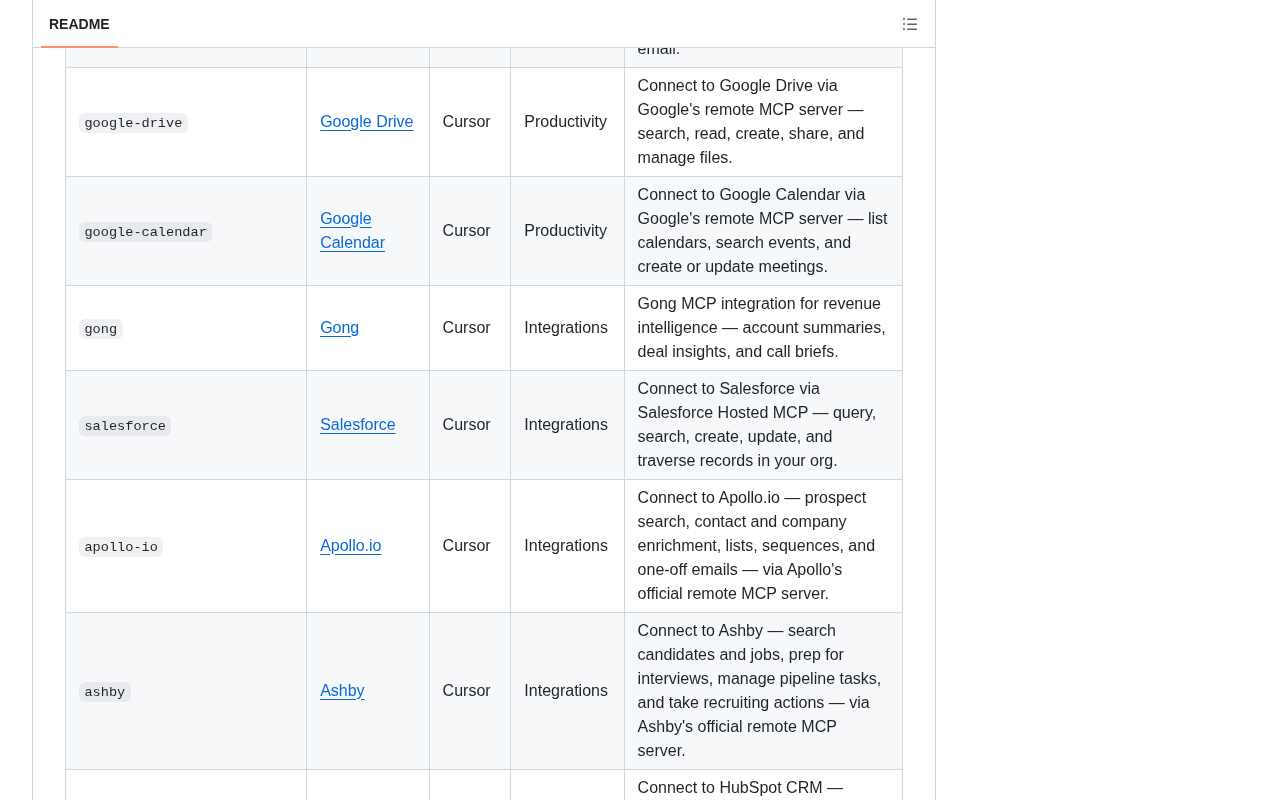1280x800 pixels.
Task: Select the ashby code label
Action: (x=104, y=692)
